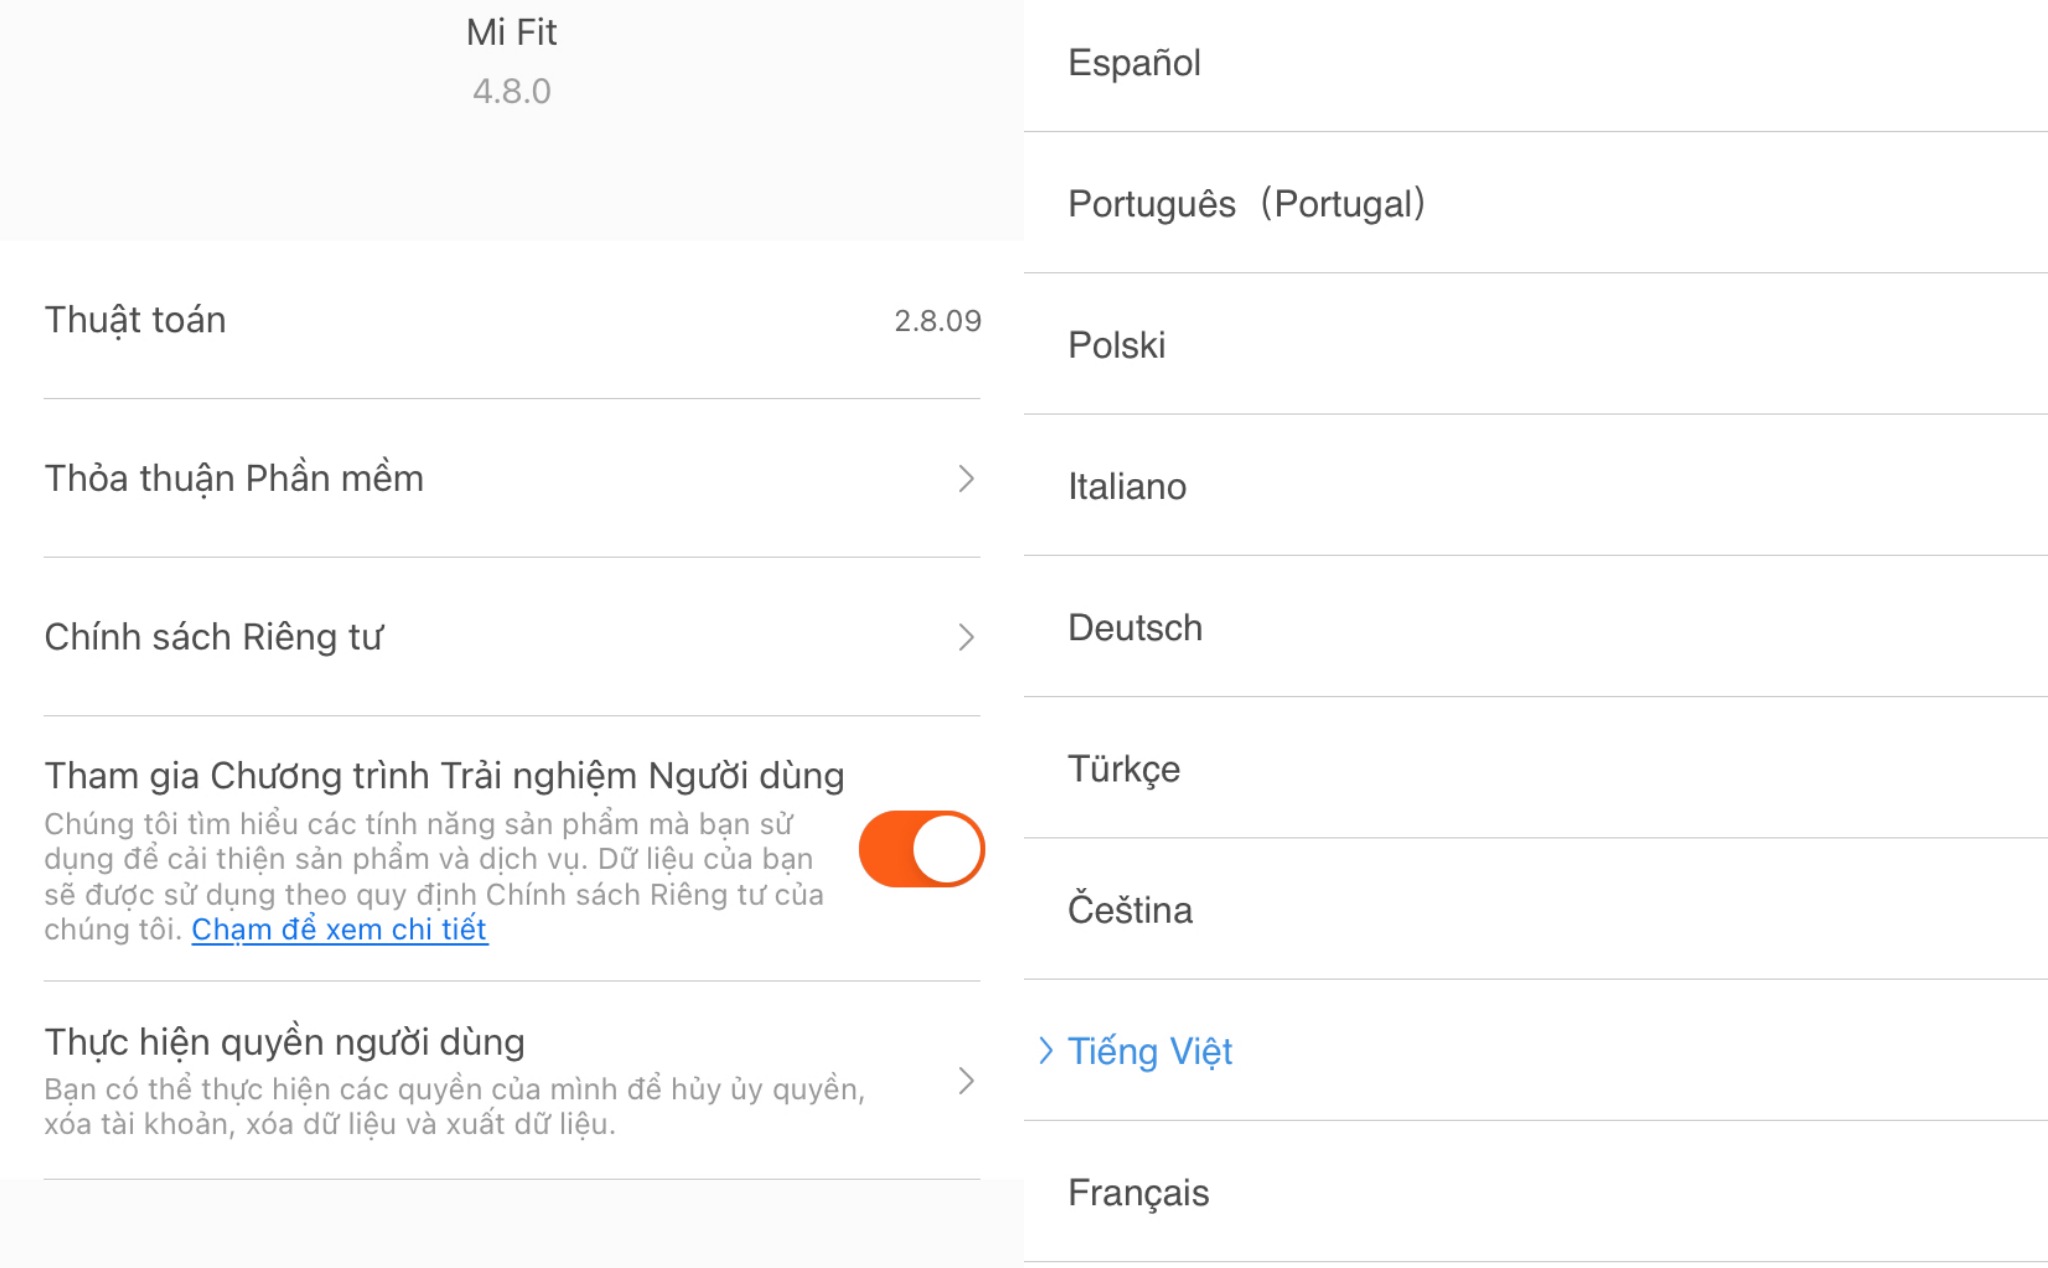2048x1268 pixels.
Task: Open the Chính sách Riêng tư row
Action: coord(512,637)
